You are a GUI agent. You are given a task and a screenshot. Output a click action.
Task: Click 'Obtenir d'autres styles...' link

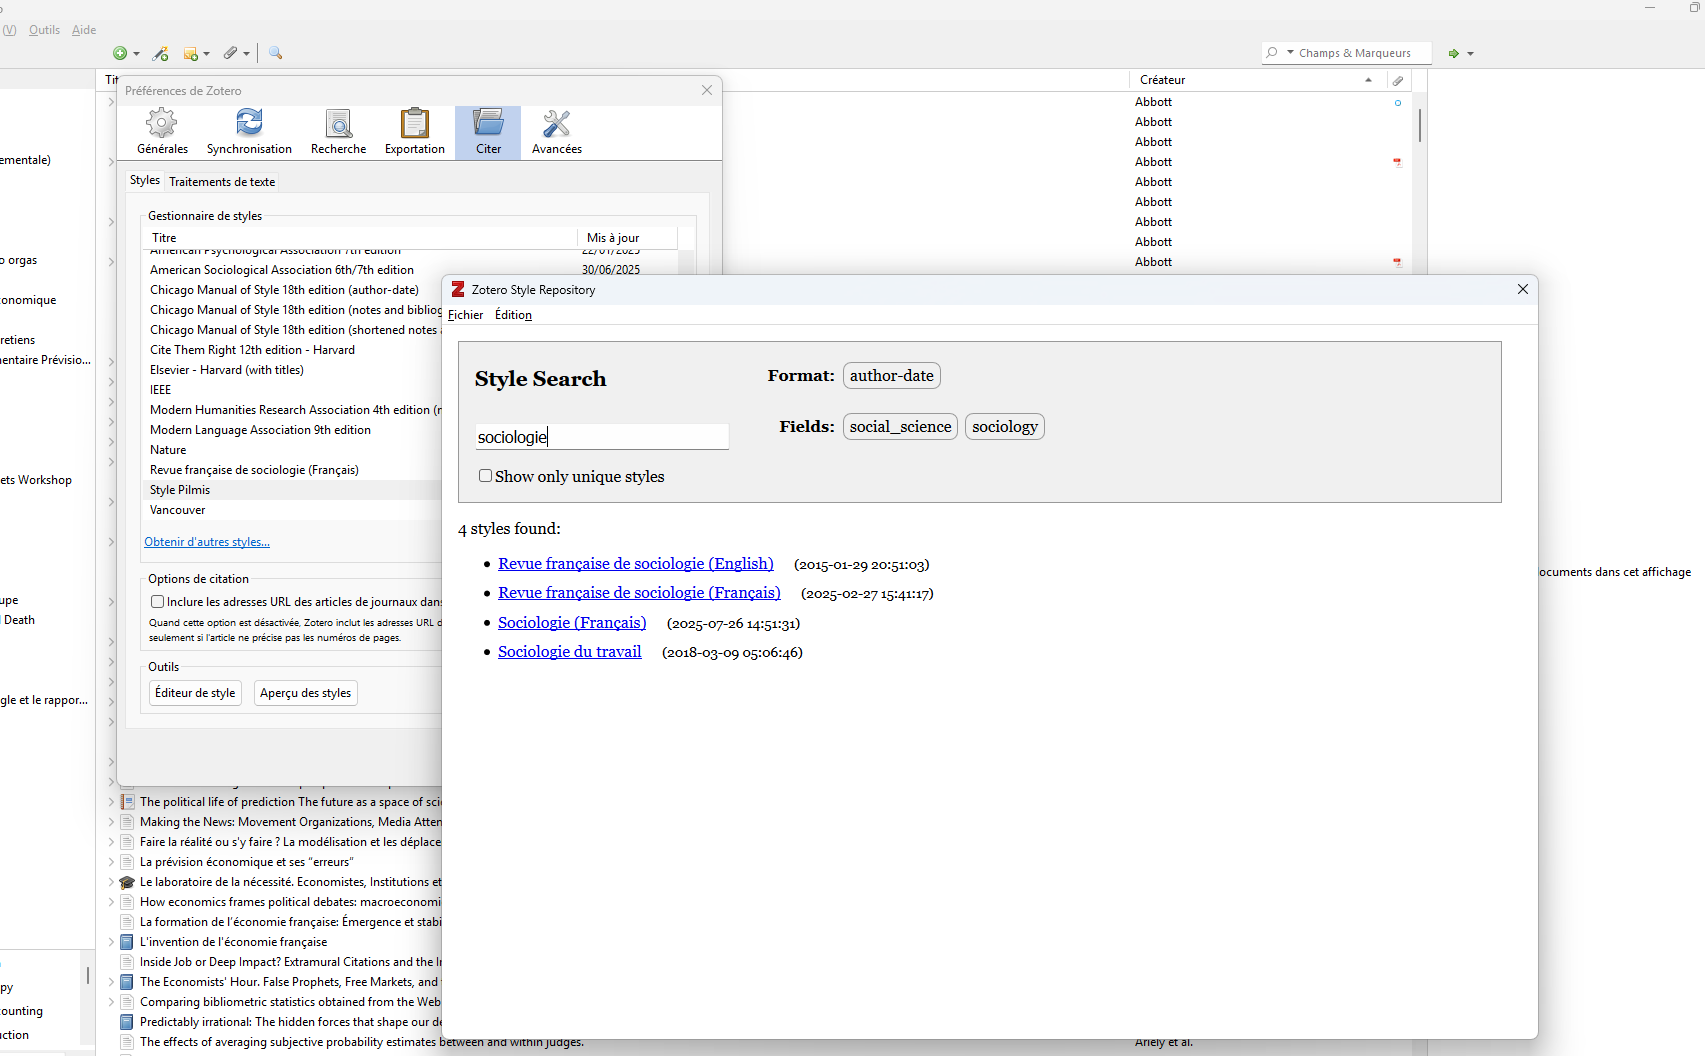(x=207, y=542)
